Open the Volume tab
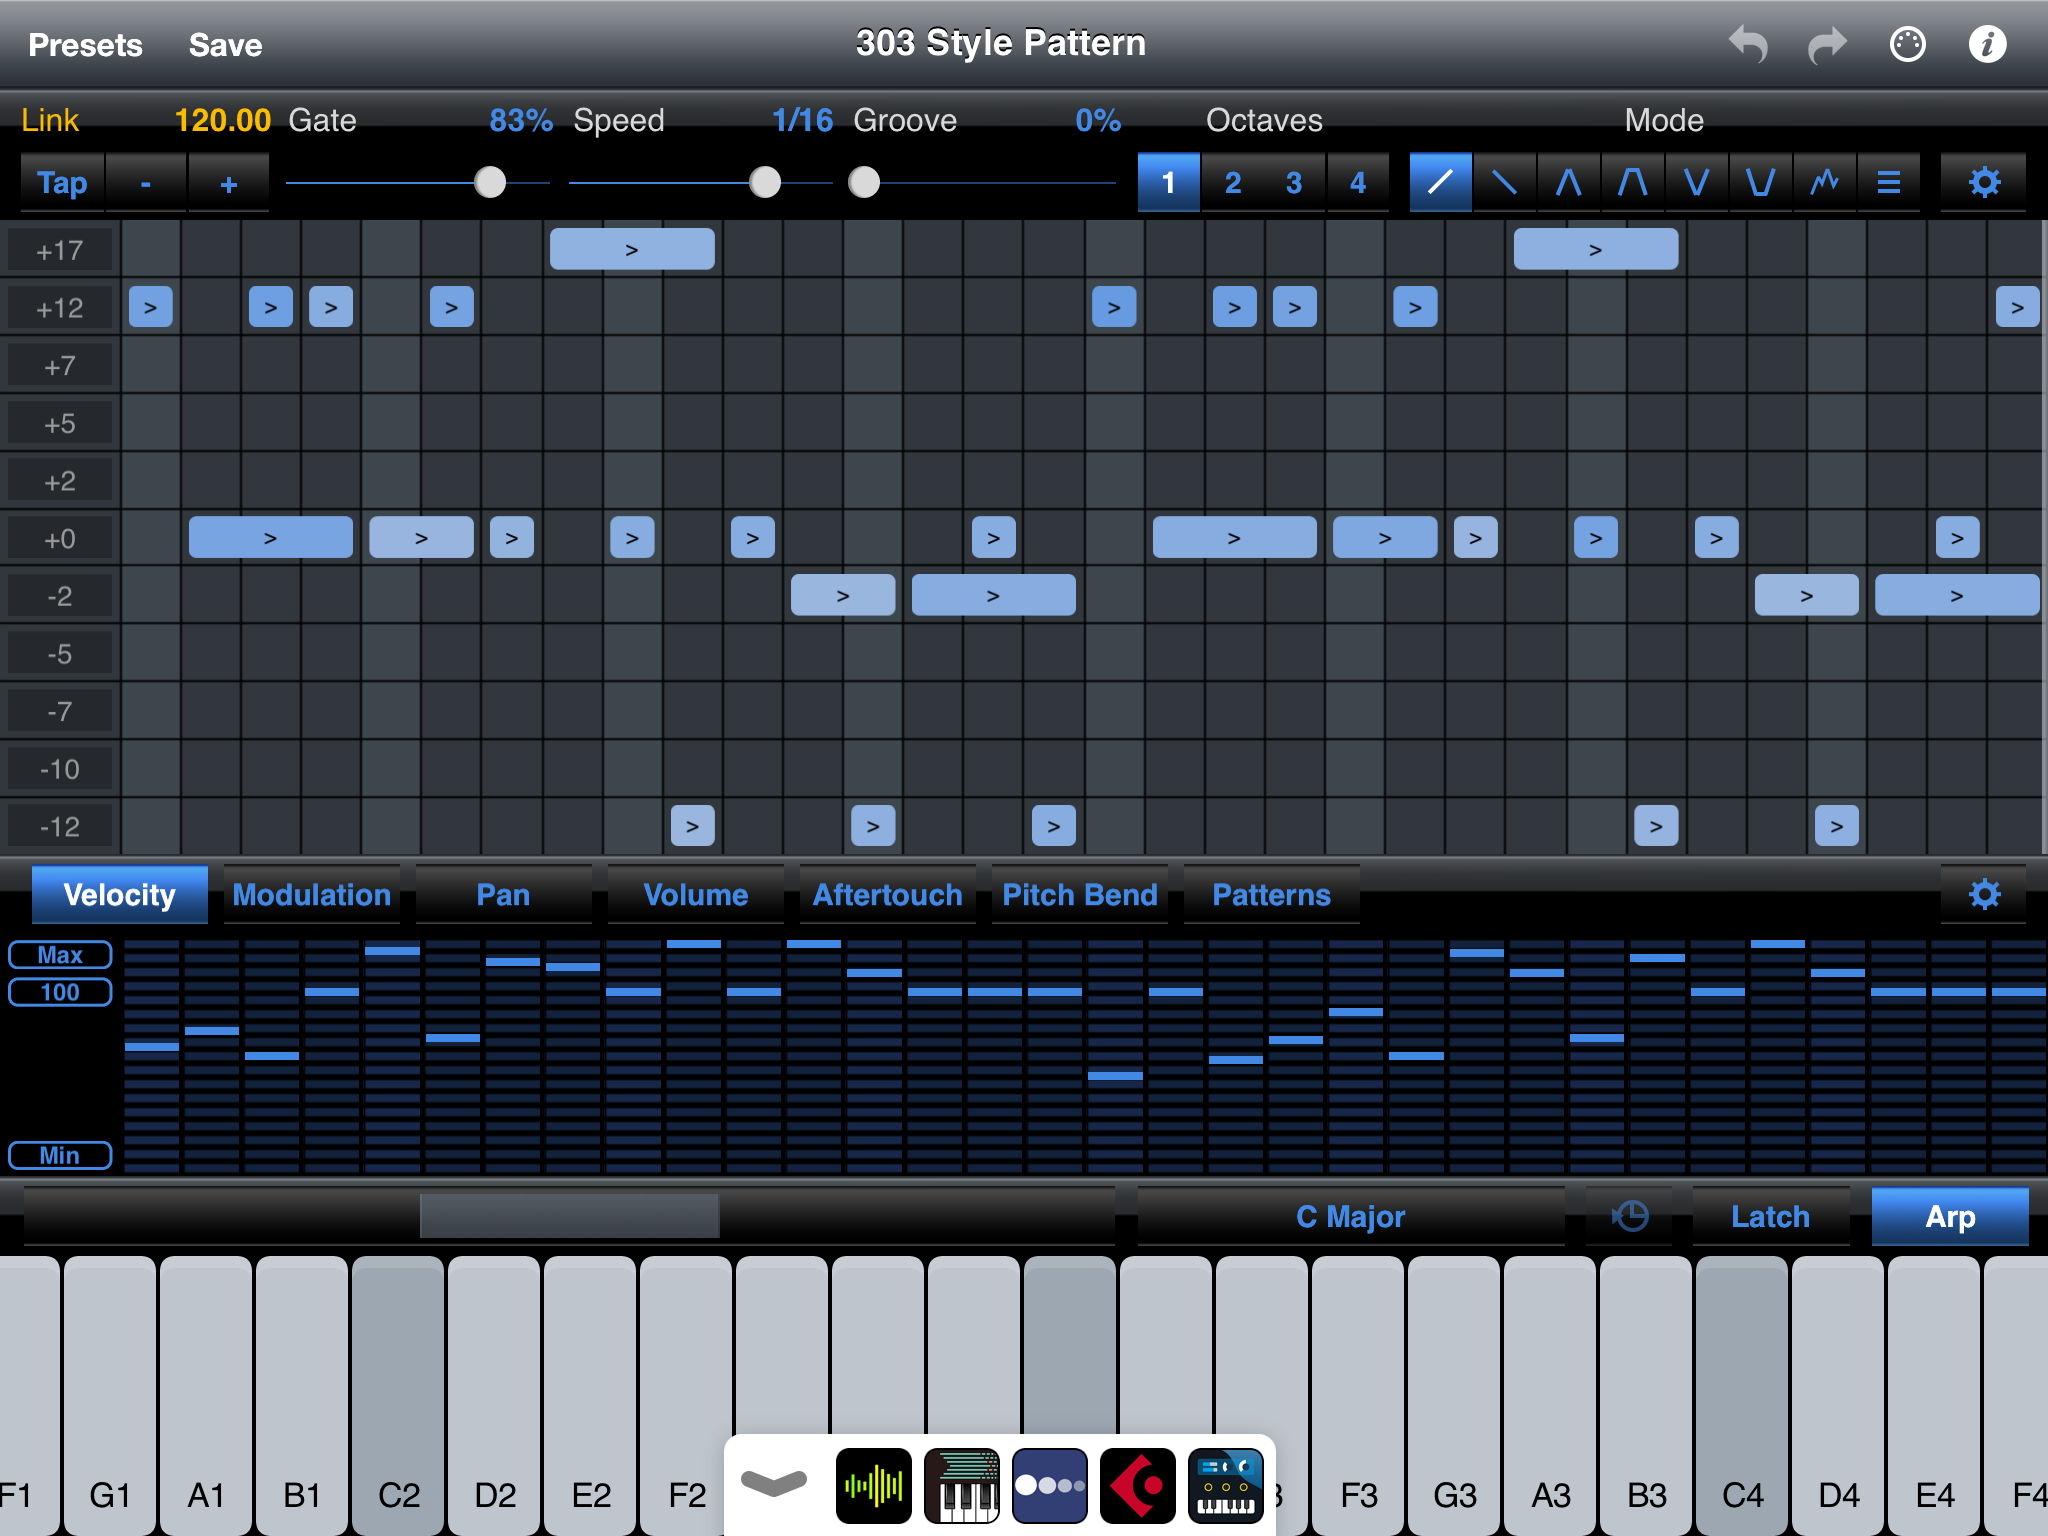Image resolution: width=2048 pixels, height=1536 pixels. pos(696,894)
